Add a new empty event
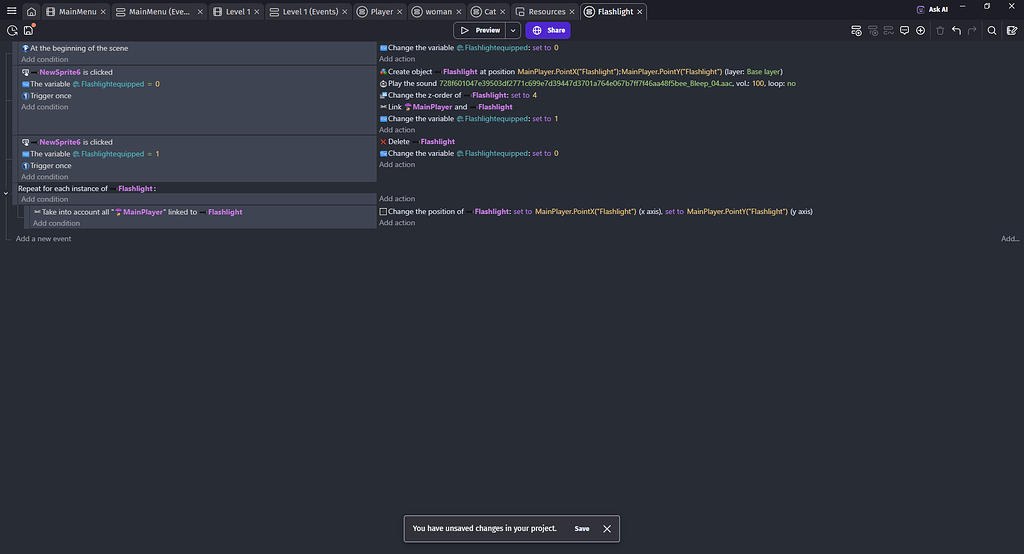 click(856, 31)
